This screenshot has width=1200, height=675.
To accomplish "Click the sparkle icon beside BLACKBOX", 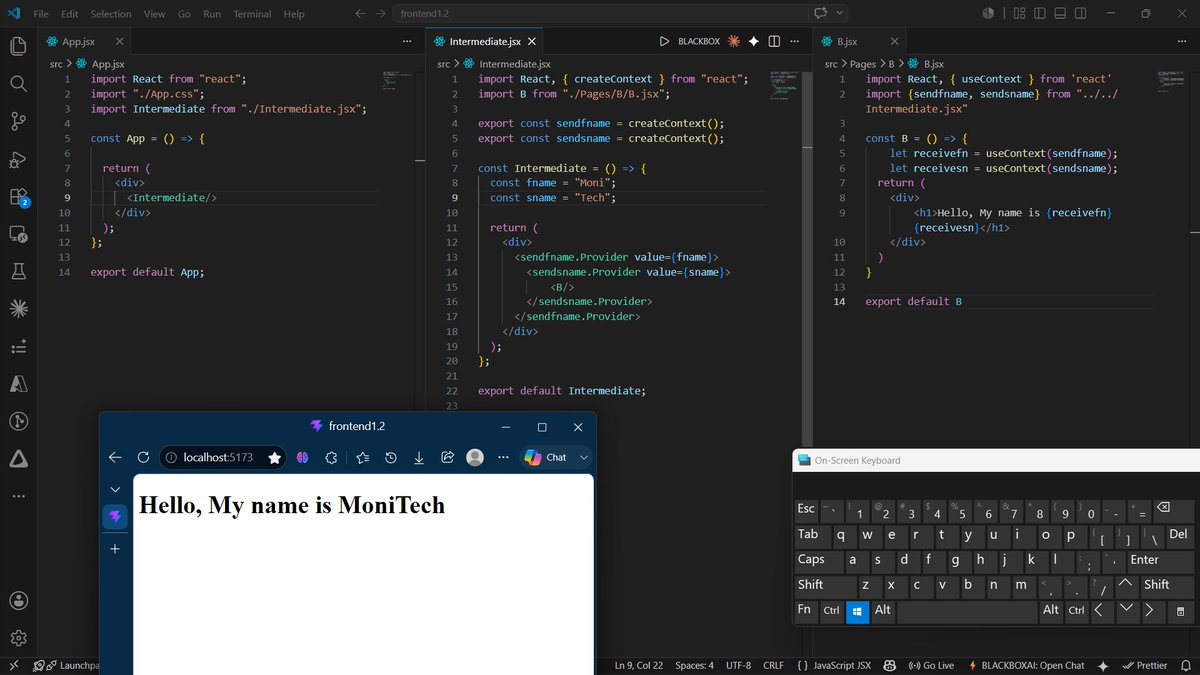I will click(x=753, y=42).
